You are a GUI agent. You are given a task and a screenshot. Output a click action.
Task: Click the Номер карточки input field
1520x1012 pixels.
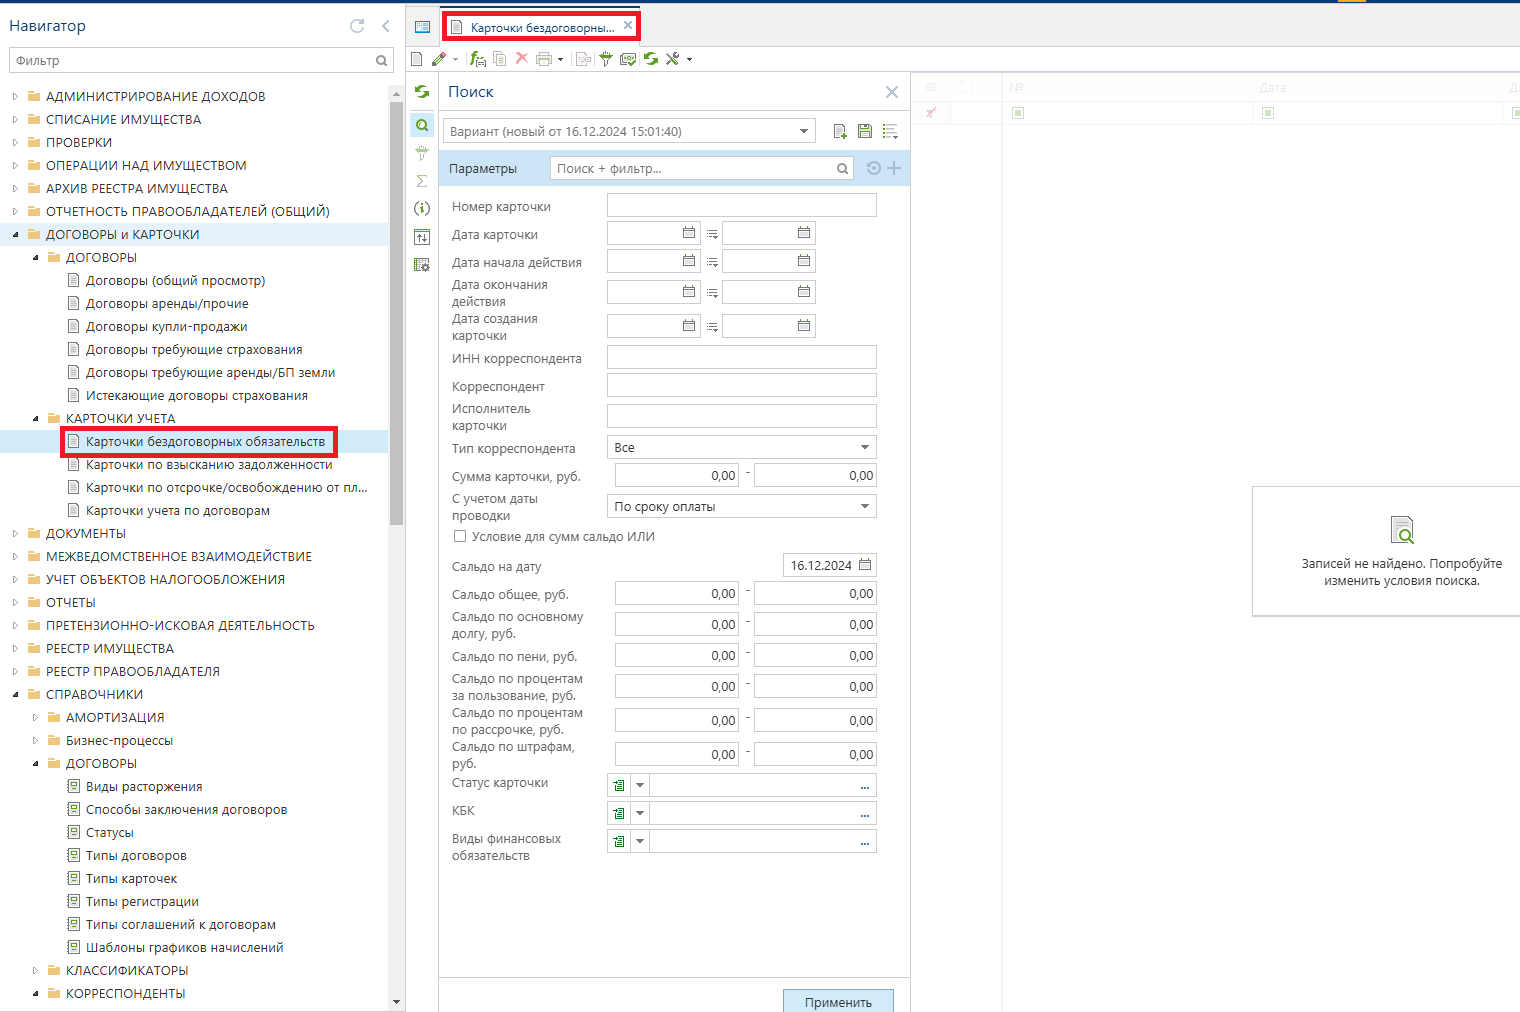click(x=742, y=205)
